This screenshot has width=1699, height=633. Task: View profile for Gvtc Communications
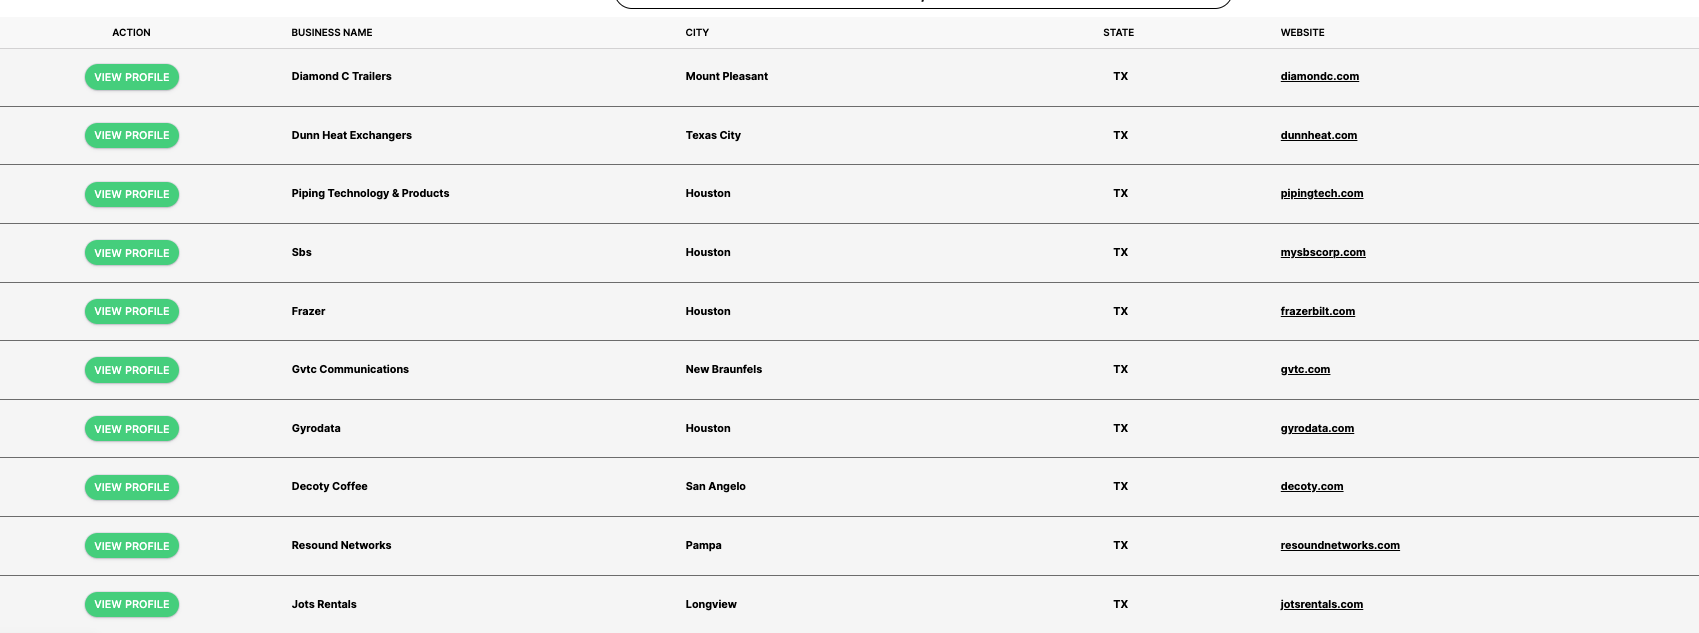[x=132, y=370]
